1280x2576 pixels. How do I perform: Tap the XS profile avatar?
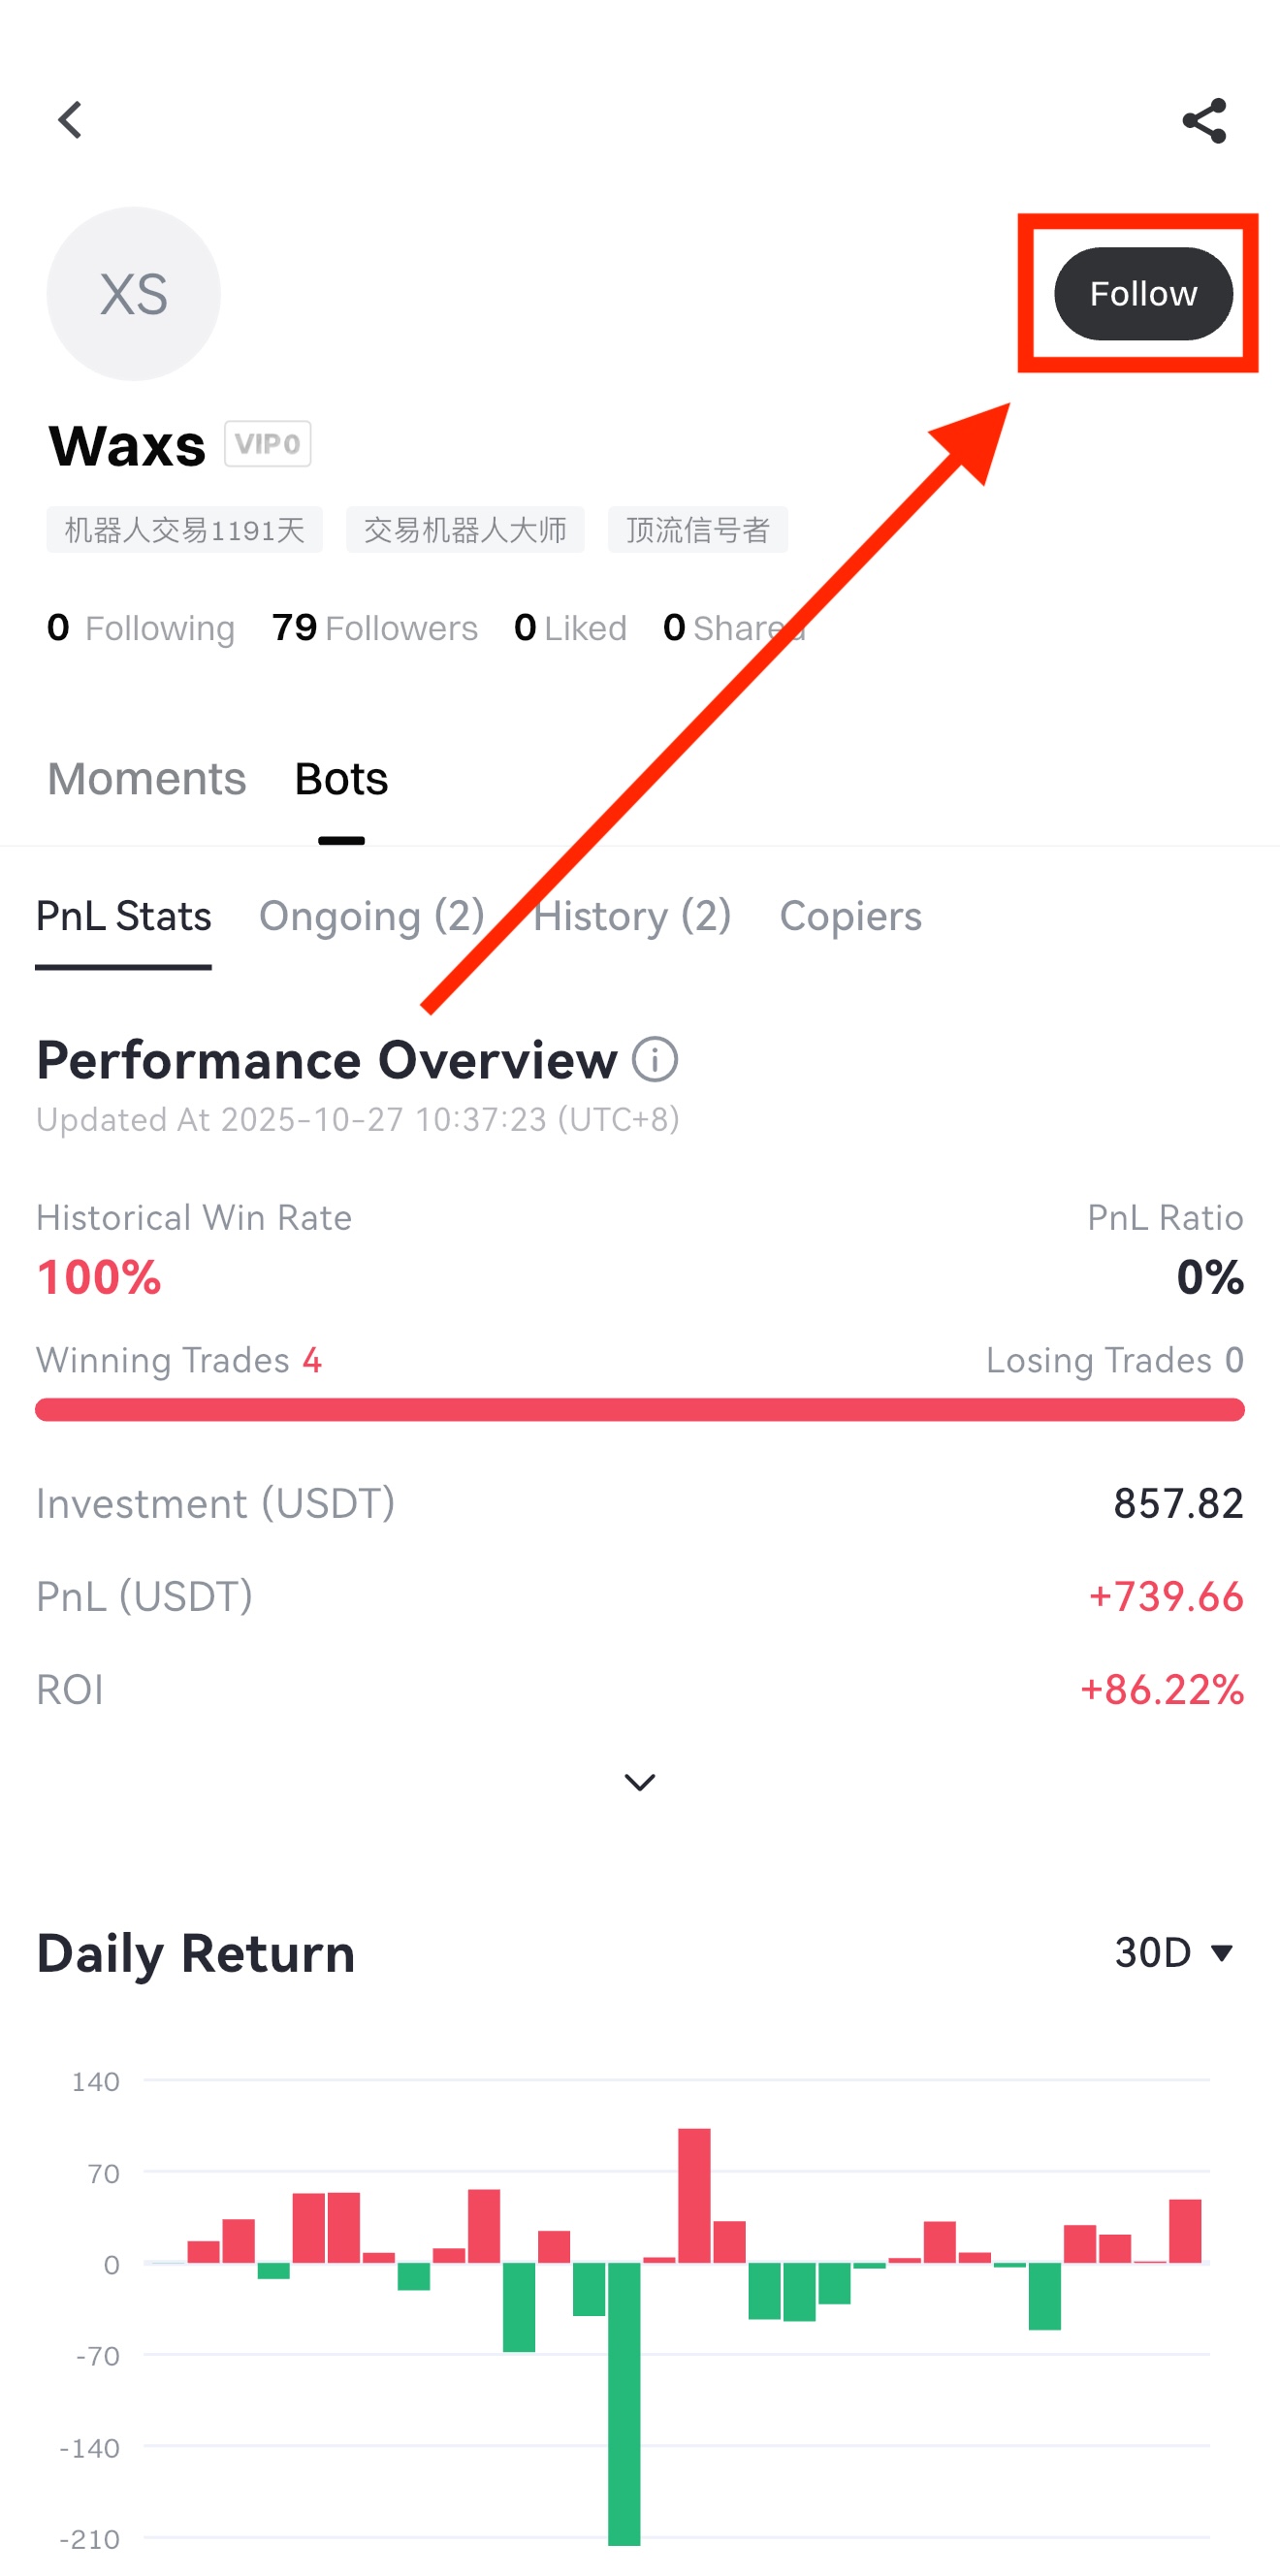[134, 294]
